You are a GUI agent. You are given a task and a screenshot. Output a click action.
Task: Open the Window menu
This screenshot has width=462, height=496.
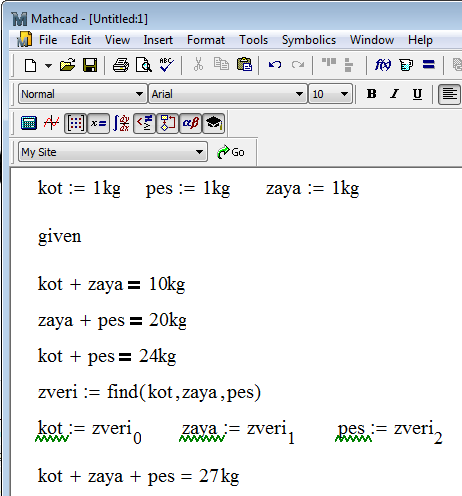tap(372, 40)
